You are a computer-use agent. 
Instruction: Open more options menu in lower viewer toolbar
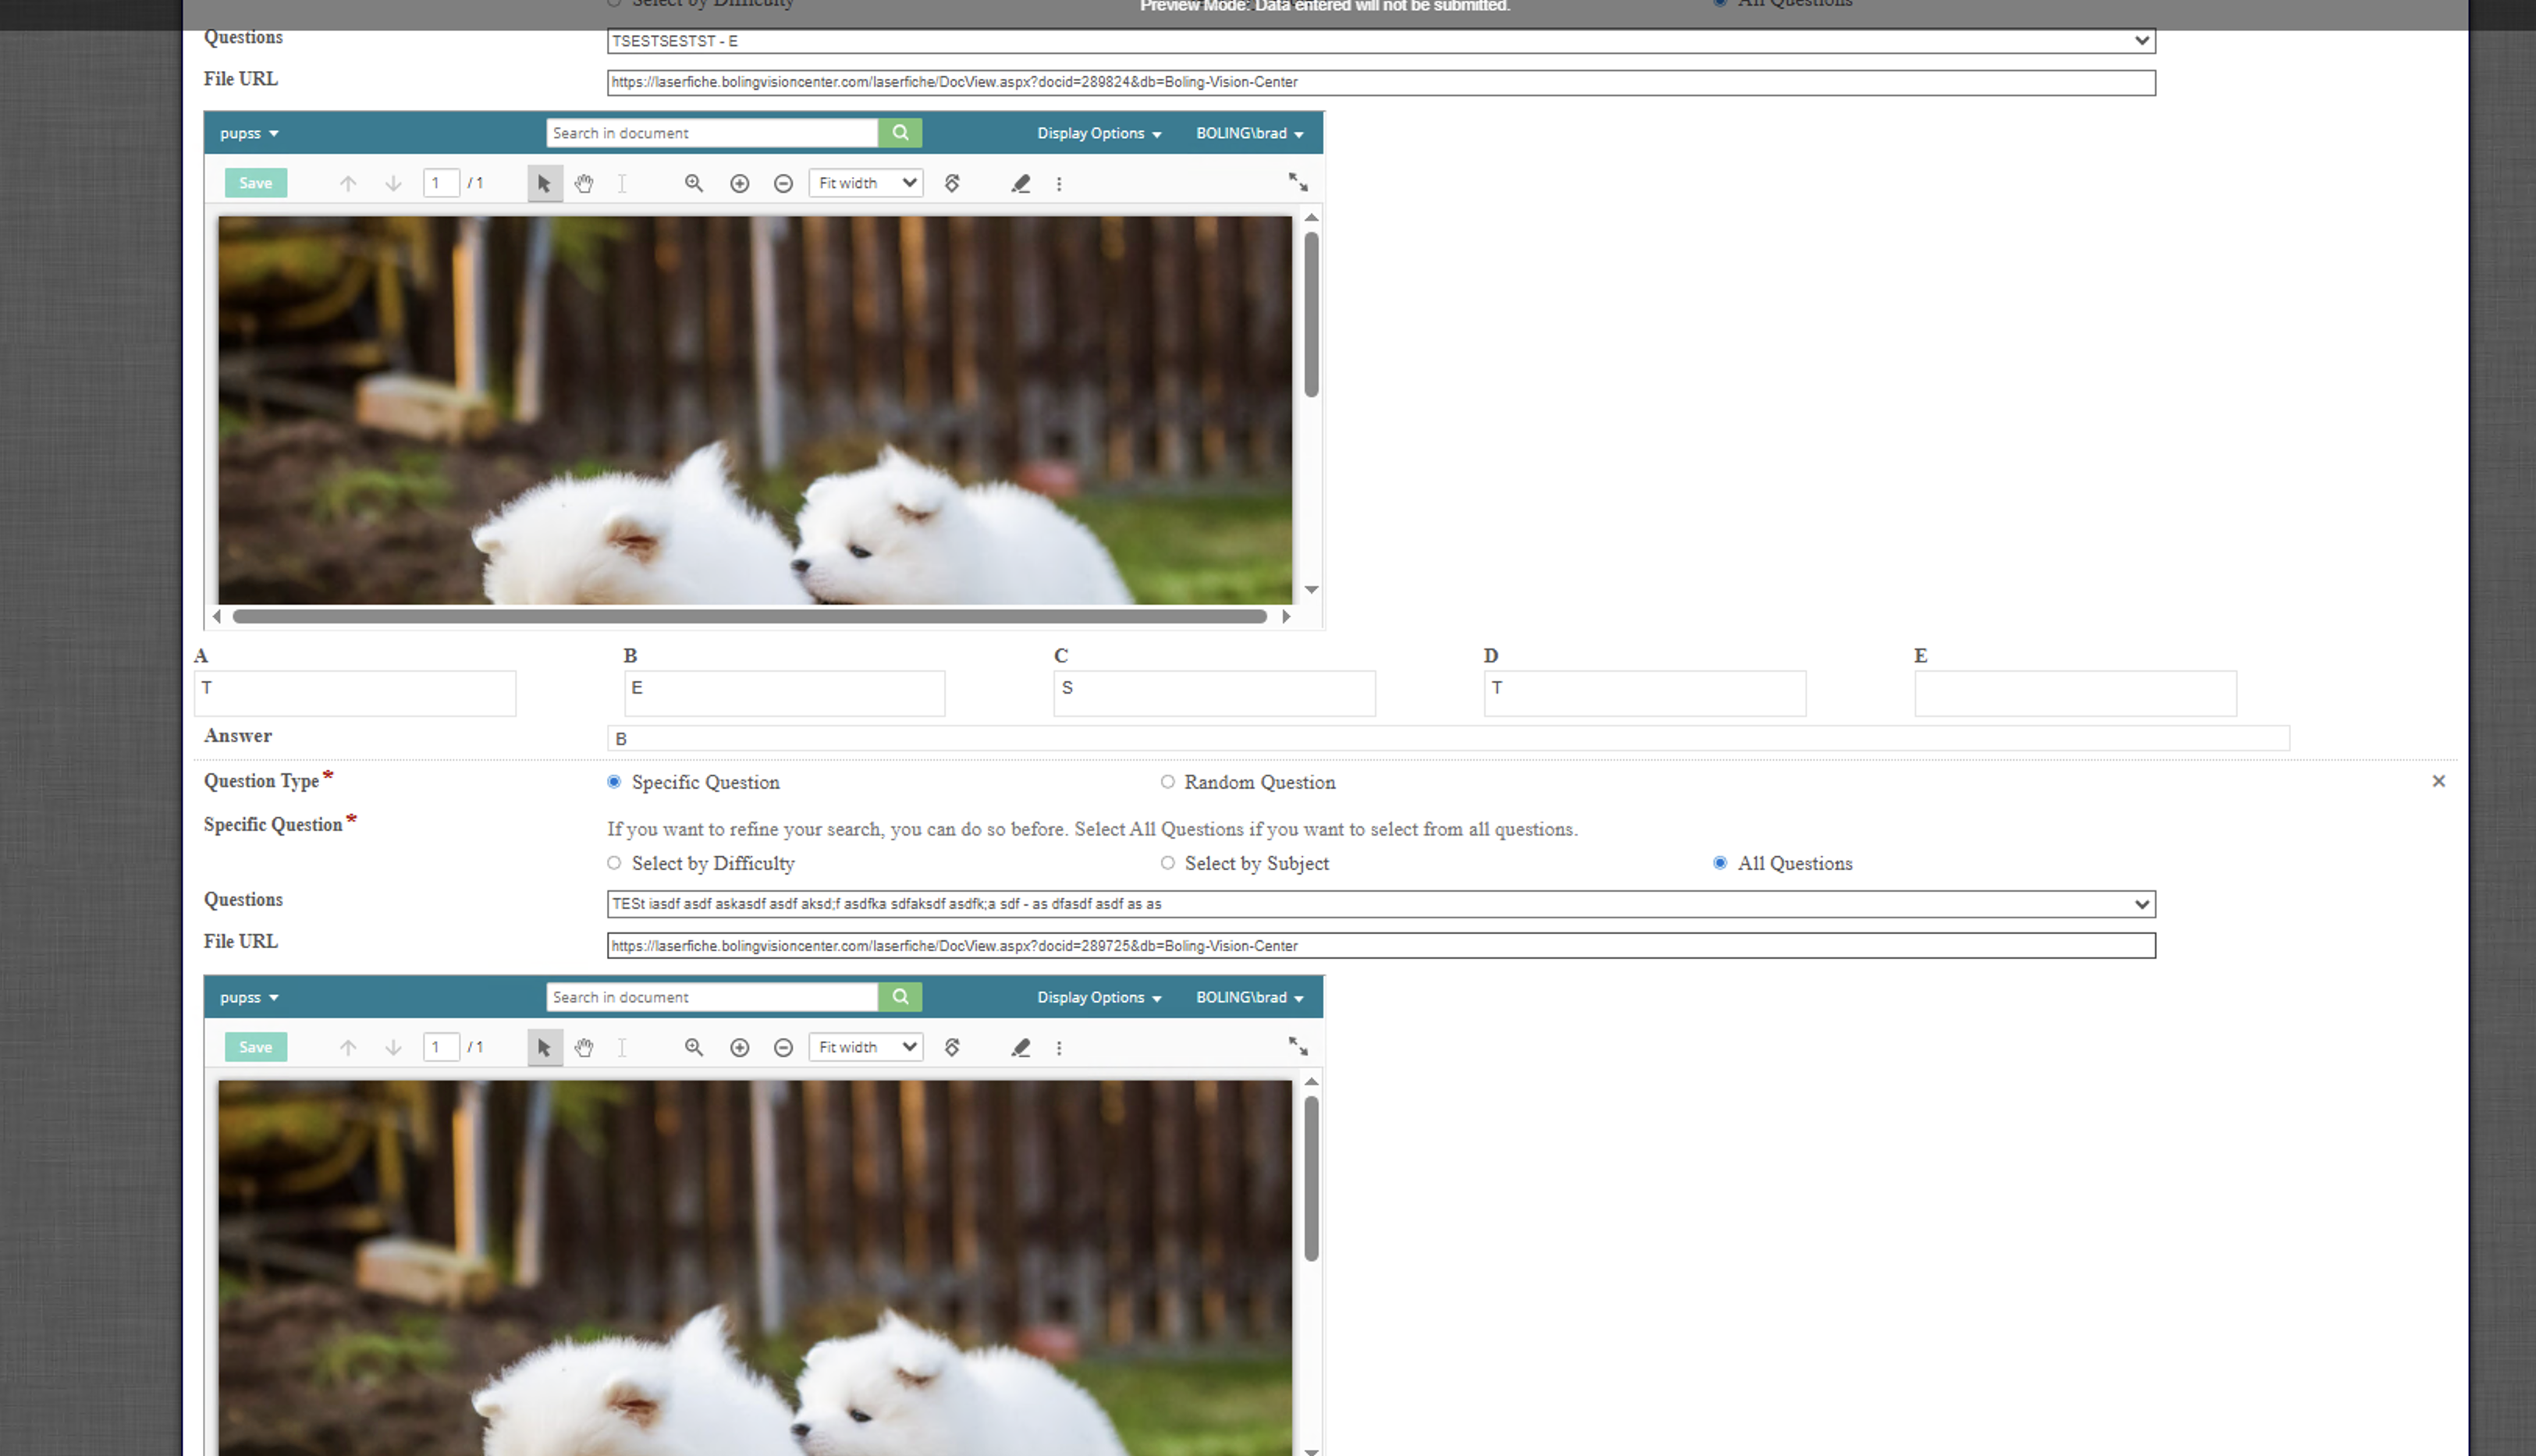(x=1059, y=1047)
